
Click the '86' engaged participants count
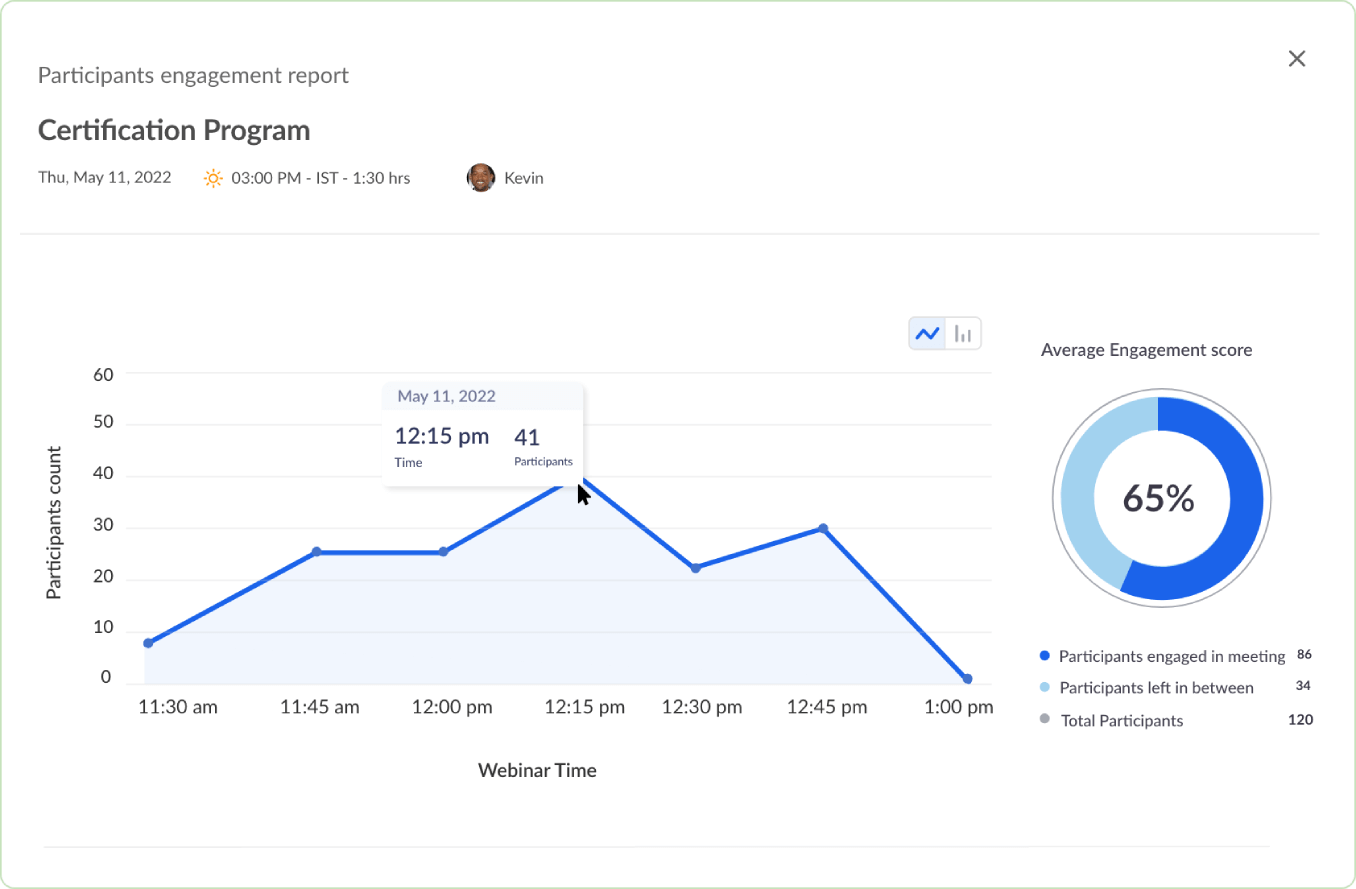click(1304, 654)
